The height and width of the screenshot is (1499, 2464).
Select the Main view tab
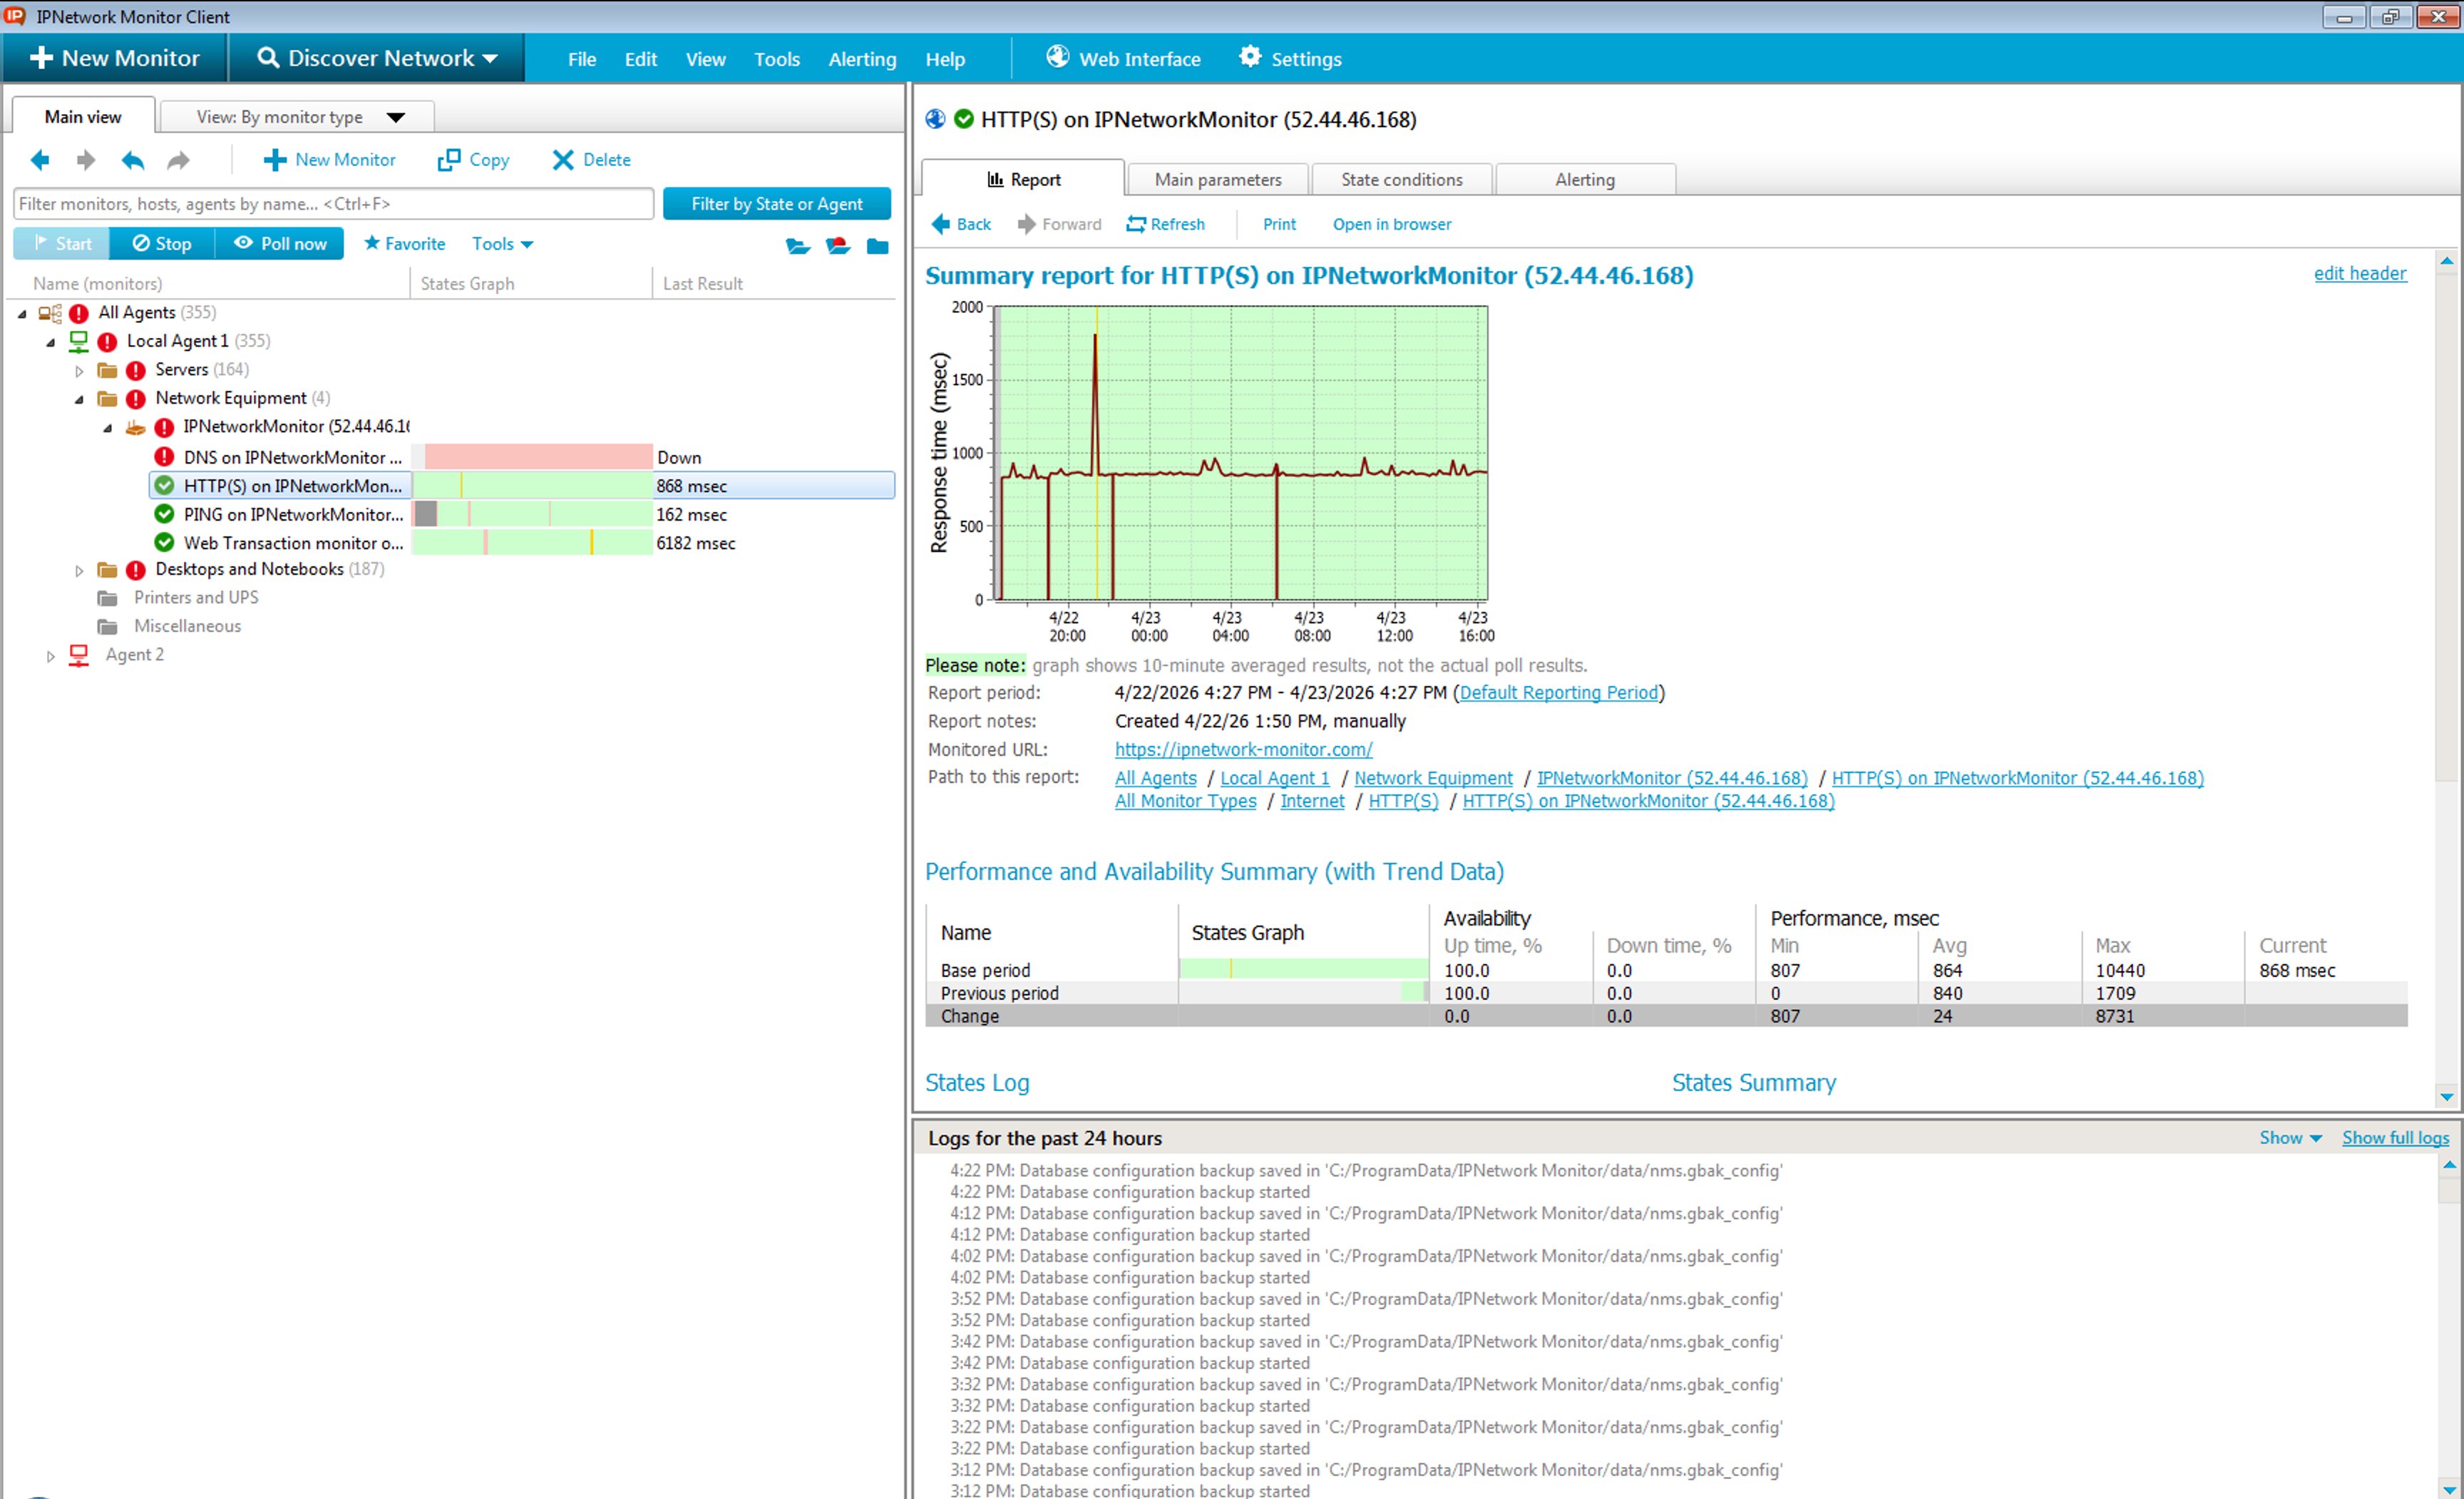pyautogui.click(x=83, y=116)
